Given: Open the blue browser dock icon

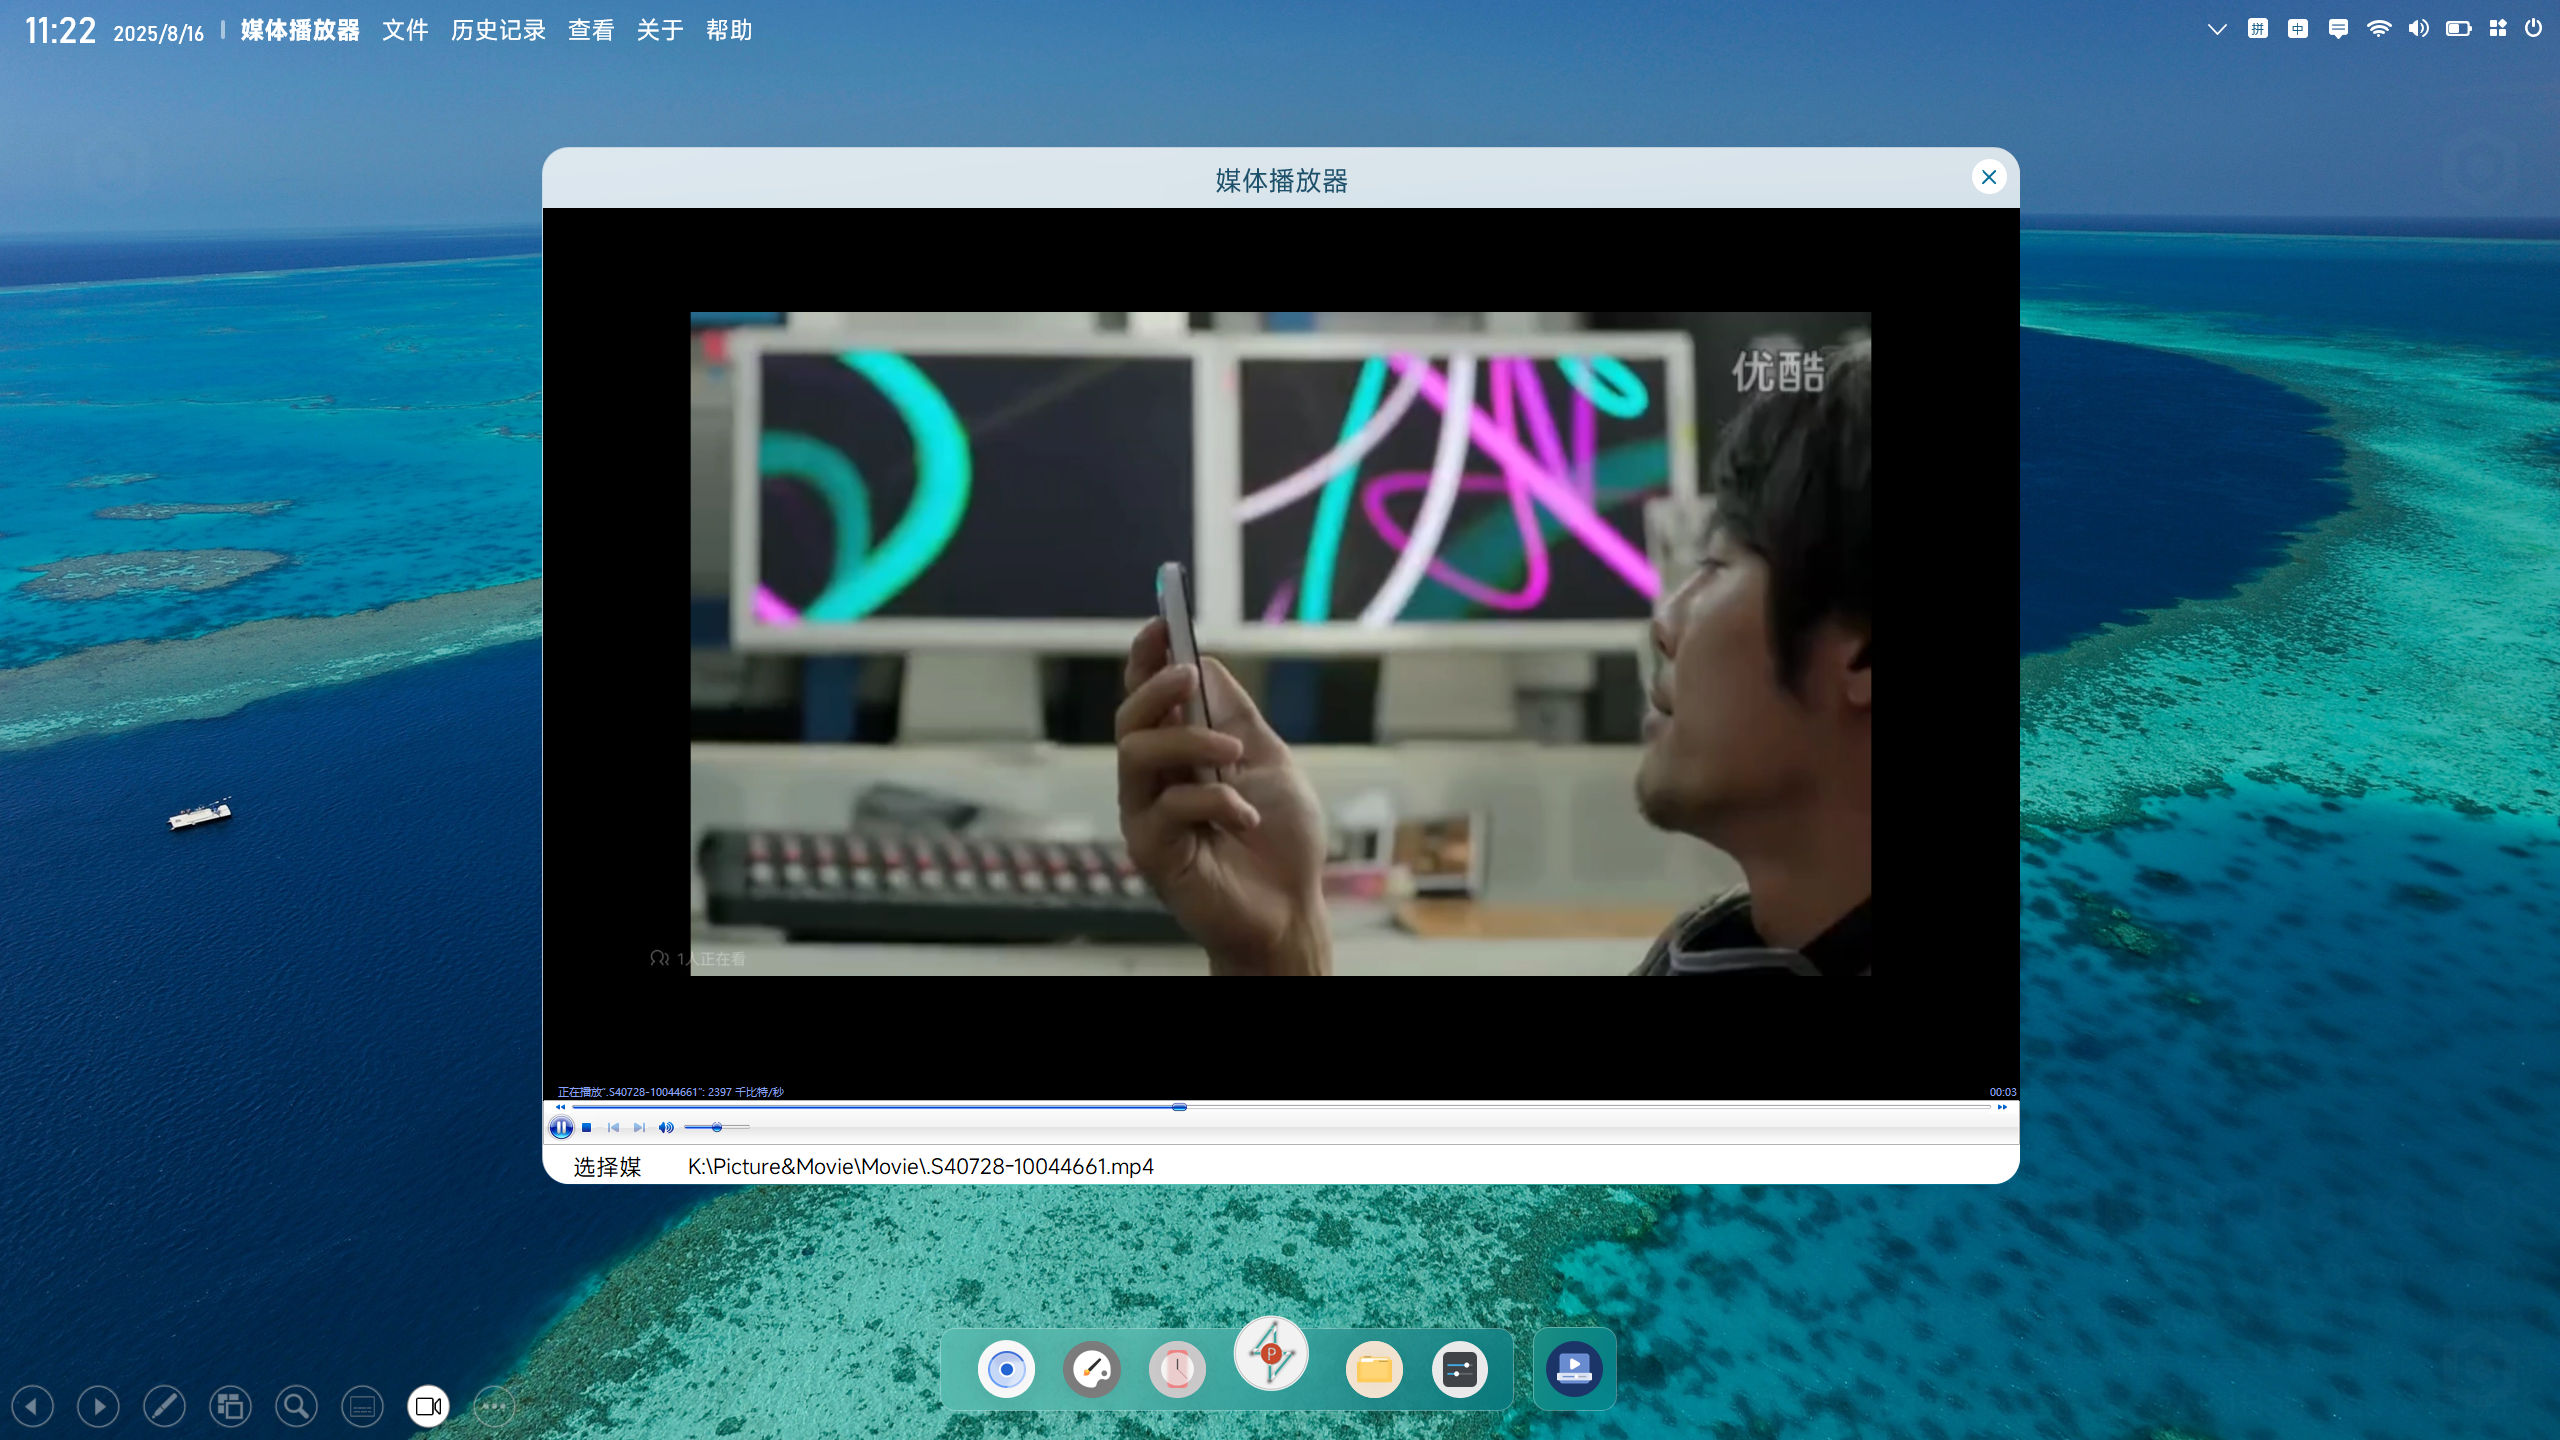Looking at the screenshot, I should [1006, 1369].
